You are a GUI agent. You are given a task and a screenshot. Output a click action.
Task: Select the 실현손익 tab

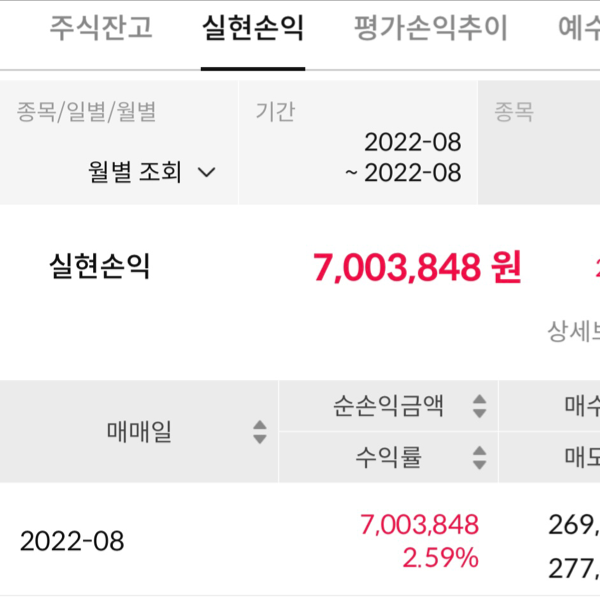pos(253,28)
